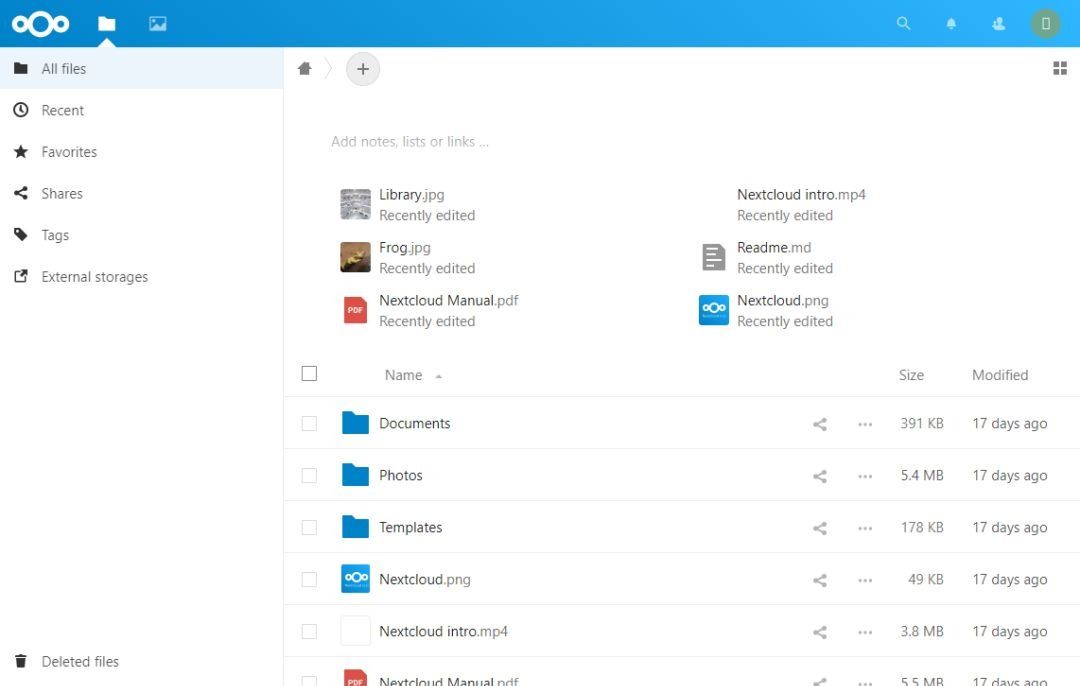Open the Photos app icon in header
The height and width of the screenshot is (686, 1080).
point(157,23)
